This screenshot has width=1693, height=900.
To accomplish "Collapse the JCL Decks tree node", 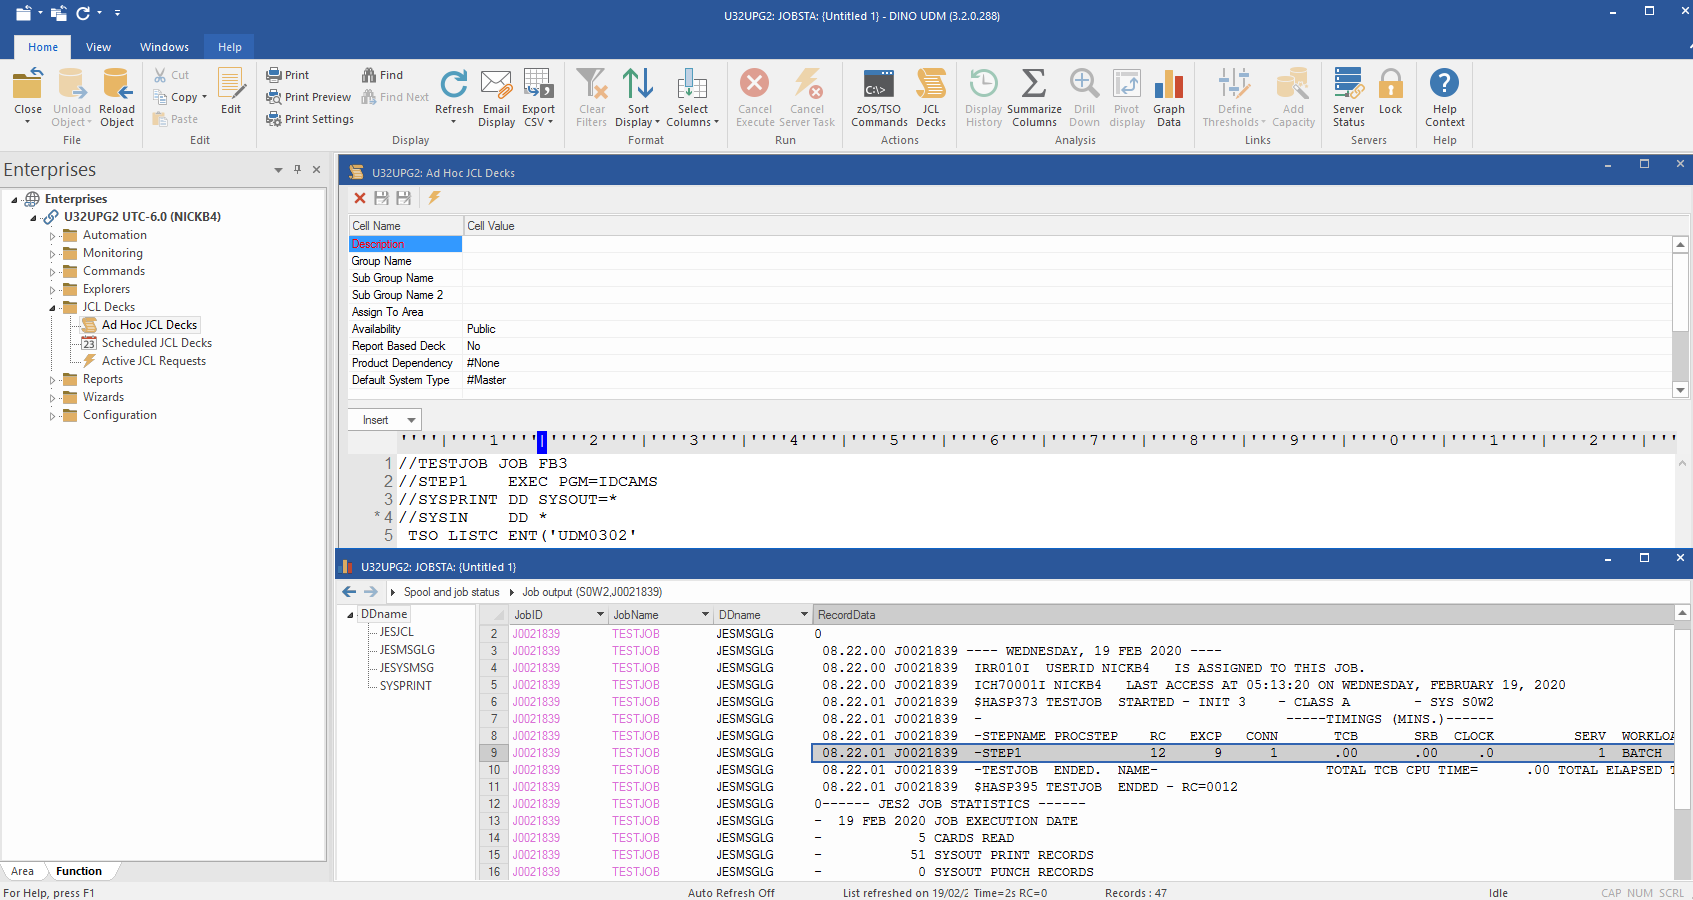I will [x=52, y=306].
